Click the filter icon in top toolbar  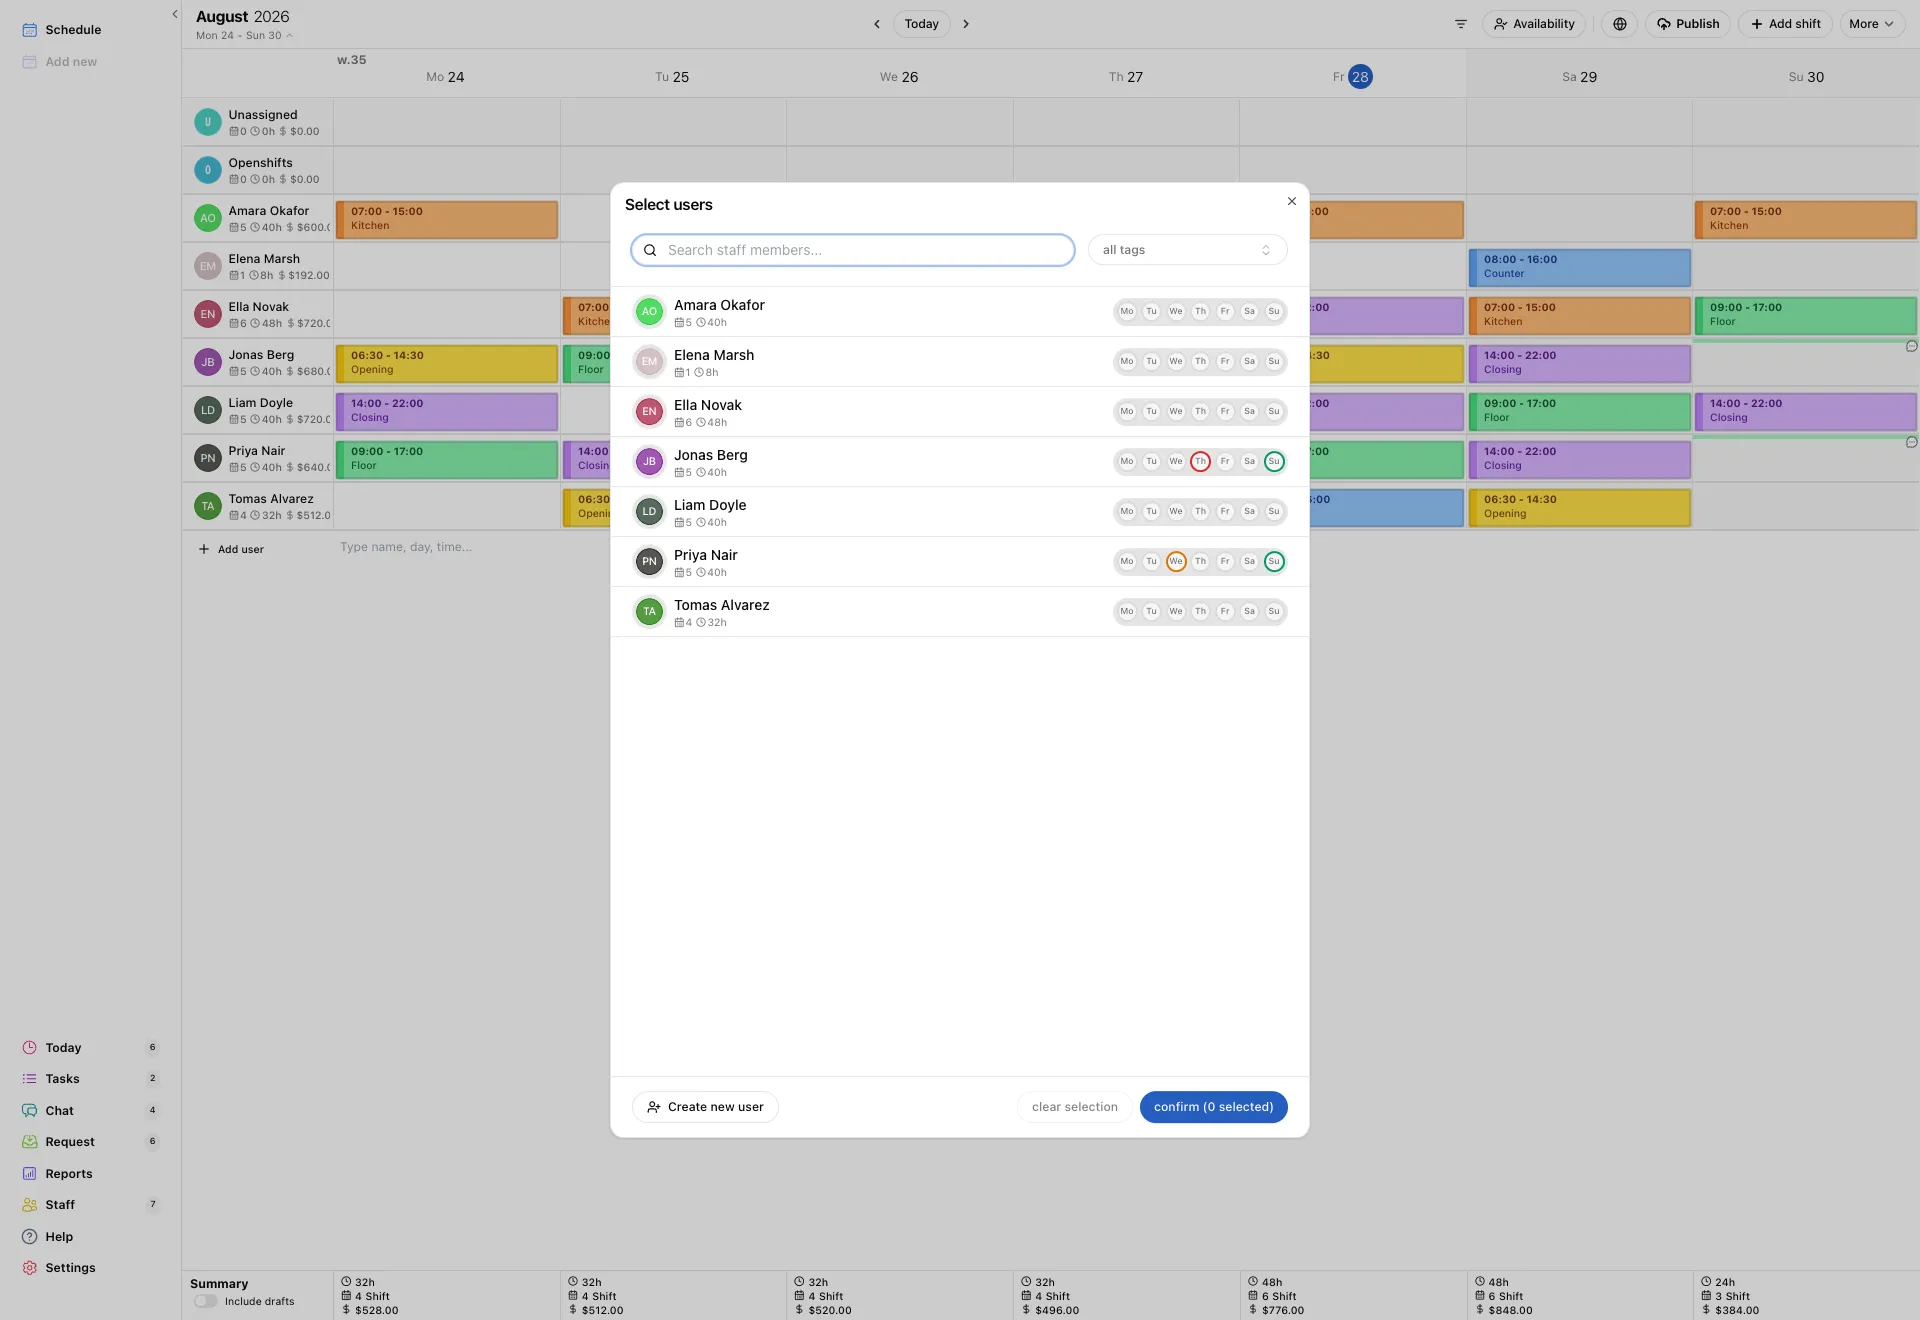[x=1461, y=24]
